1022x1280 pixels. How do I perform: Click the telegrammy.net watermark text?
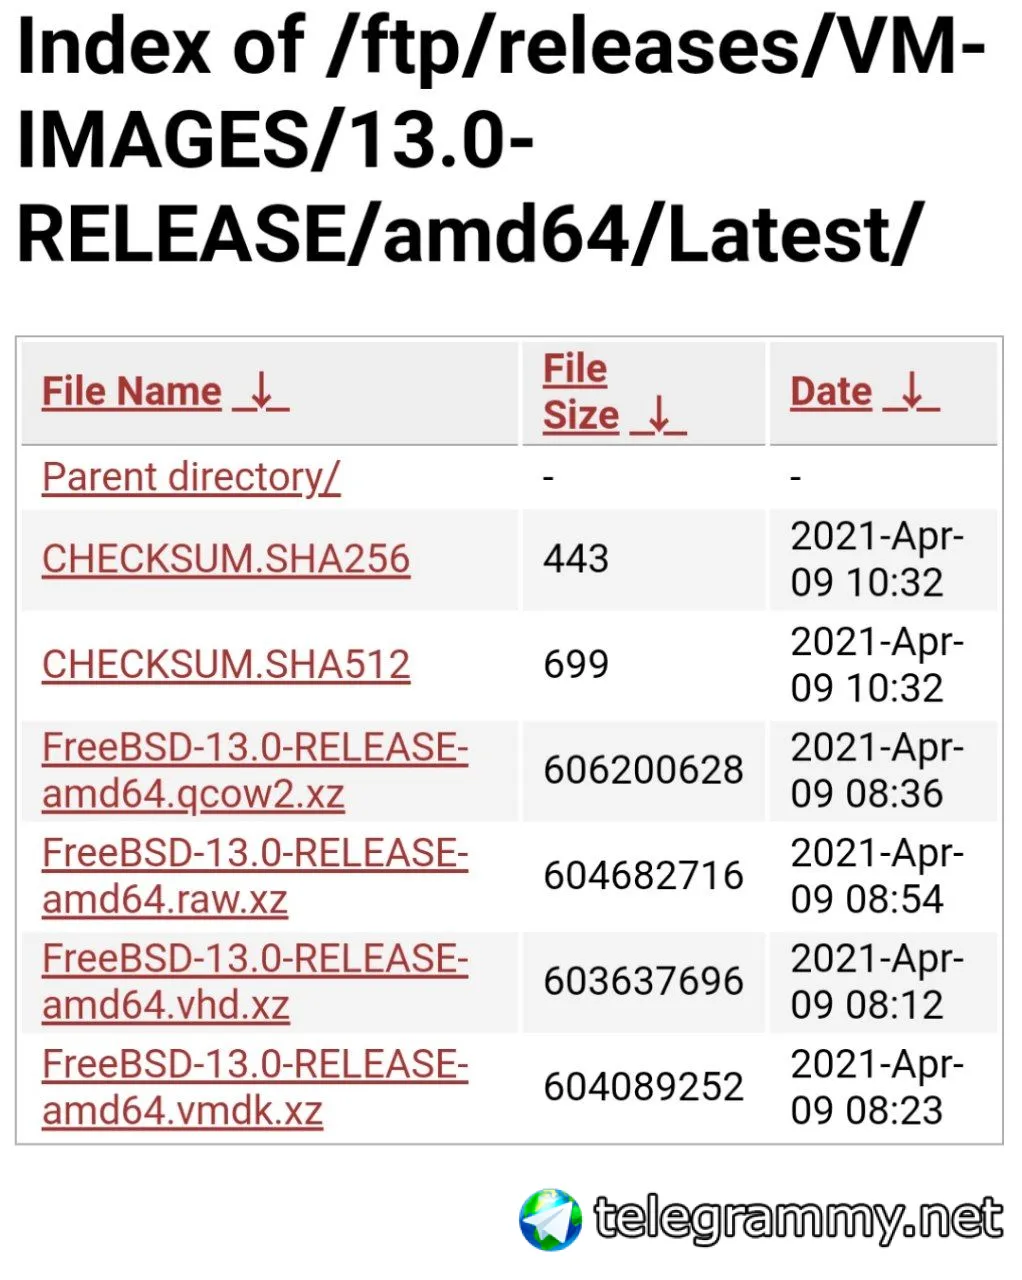pos(797,1219)
